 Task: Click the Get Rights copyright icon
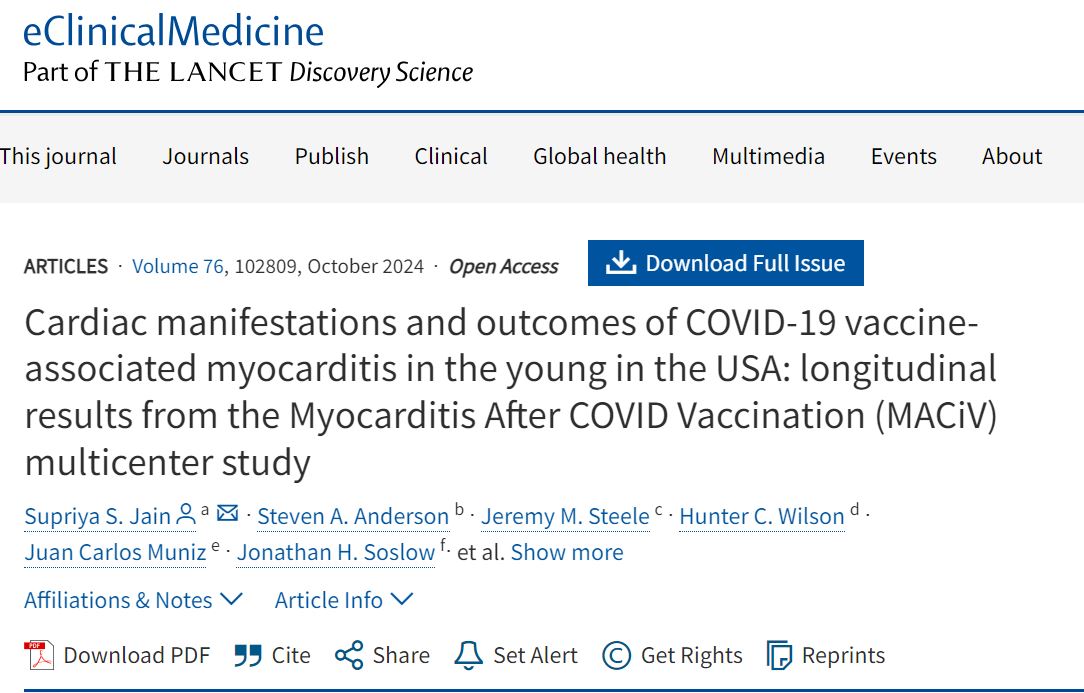[616, 655]
